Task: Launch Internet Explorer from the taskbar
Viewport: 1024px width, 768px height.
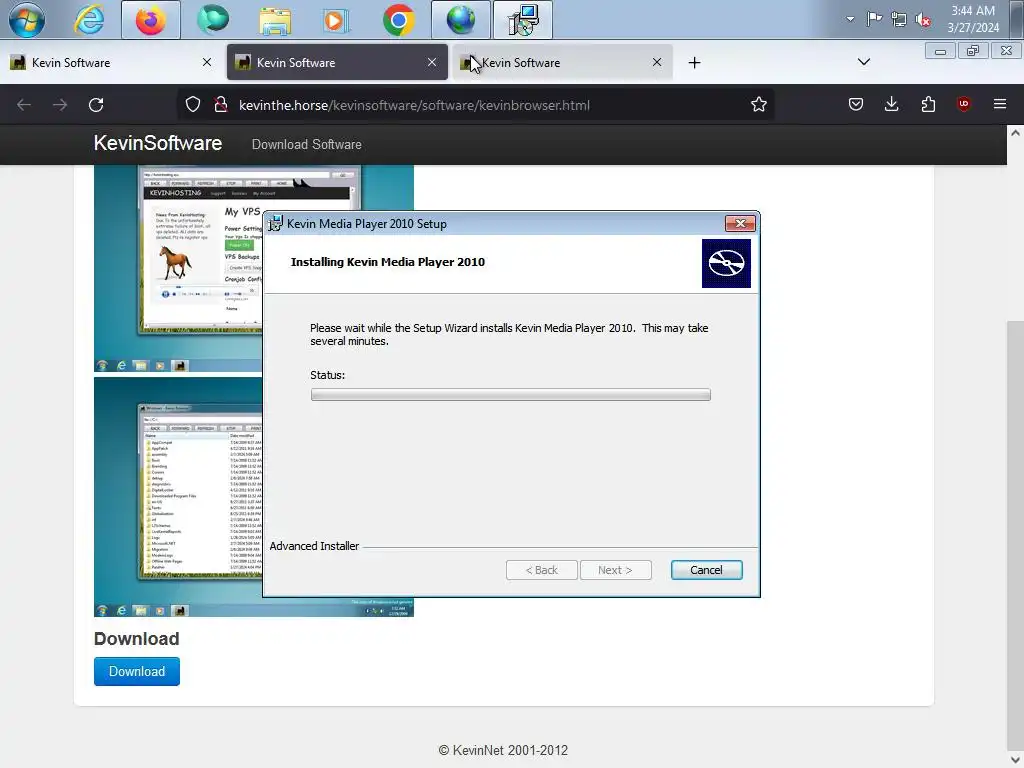Action: (89, 20)
